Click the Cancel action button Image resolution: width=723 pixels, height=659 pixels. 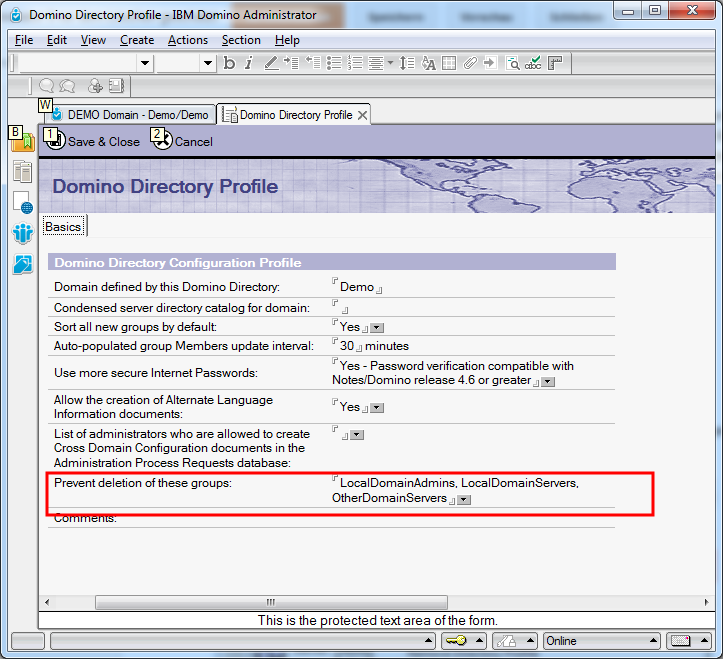click(183, 142)
